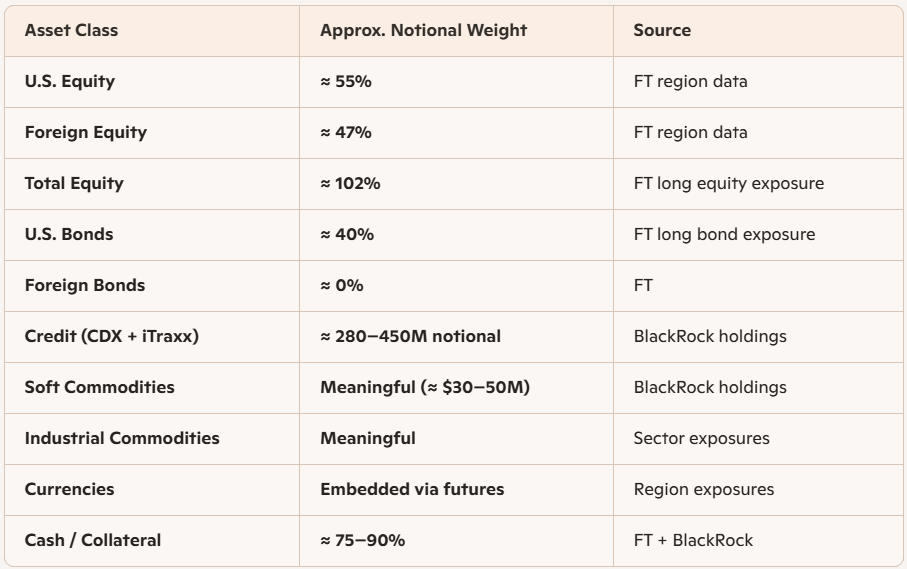
Task: Select the U.S. Bonds row label
Action: [69, 234]
